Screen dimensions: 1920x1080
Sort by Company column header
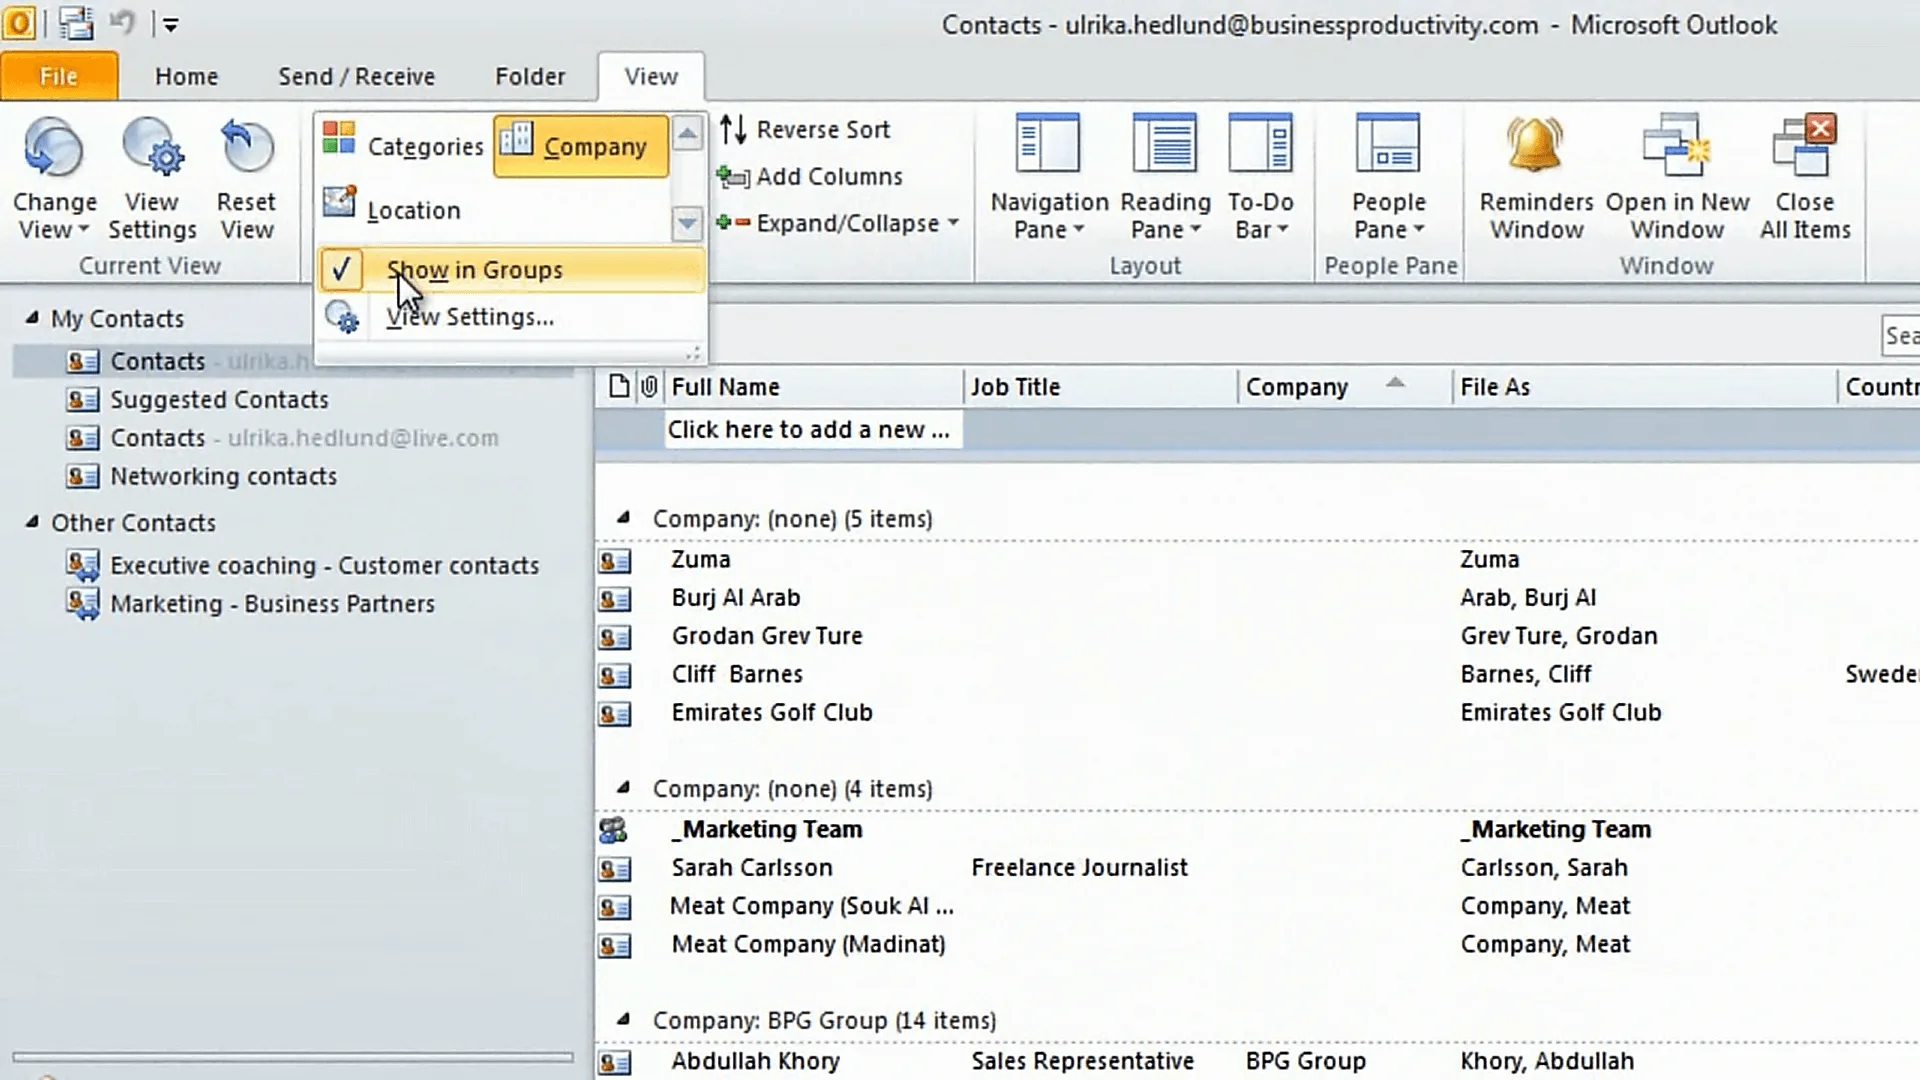click(x=1344, y=387)
